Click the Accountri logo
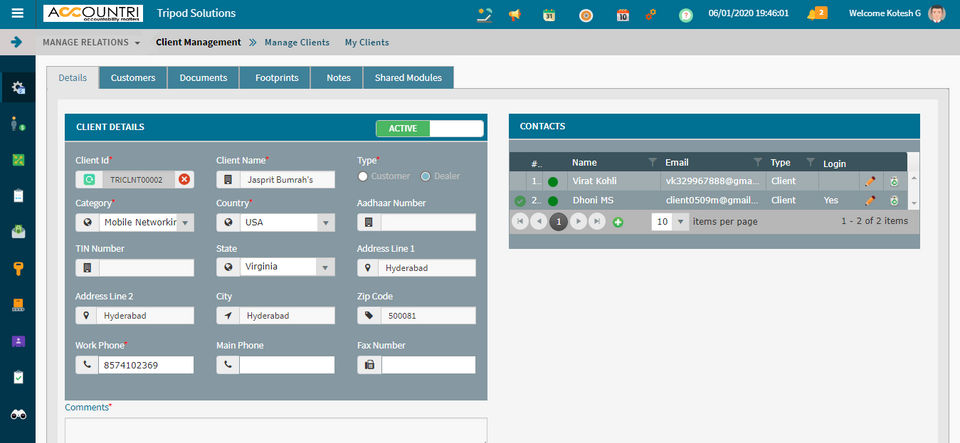 point(93,13)
